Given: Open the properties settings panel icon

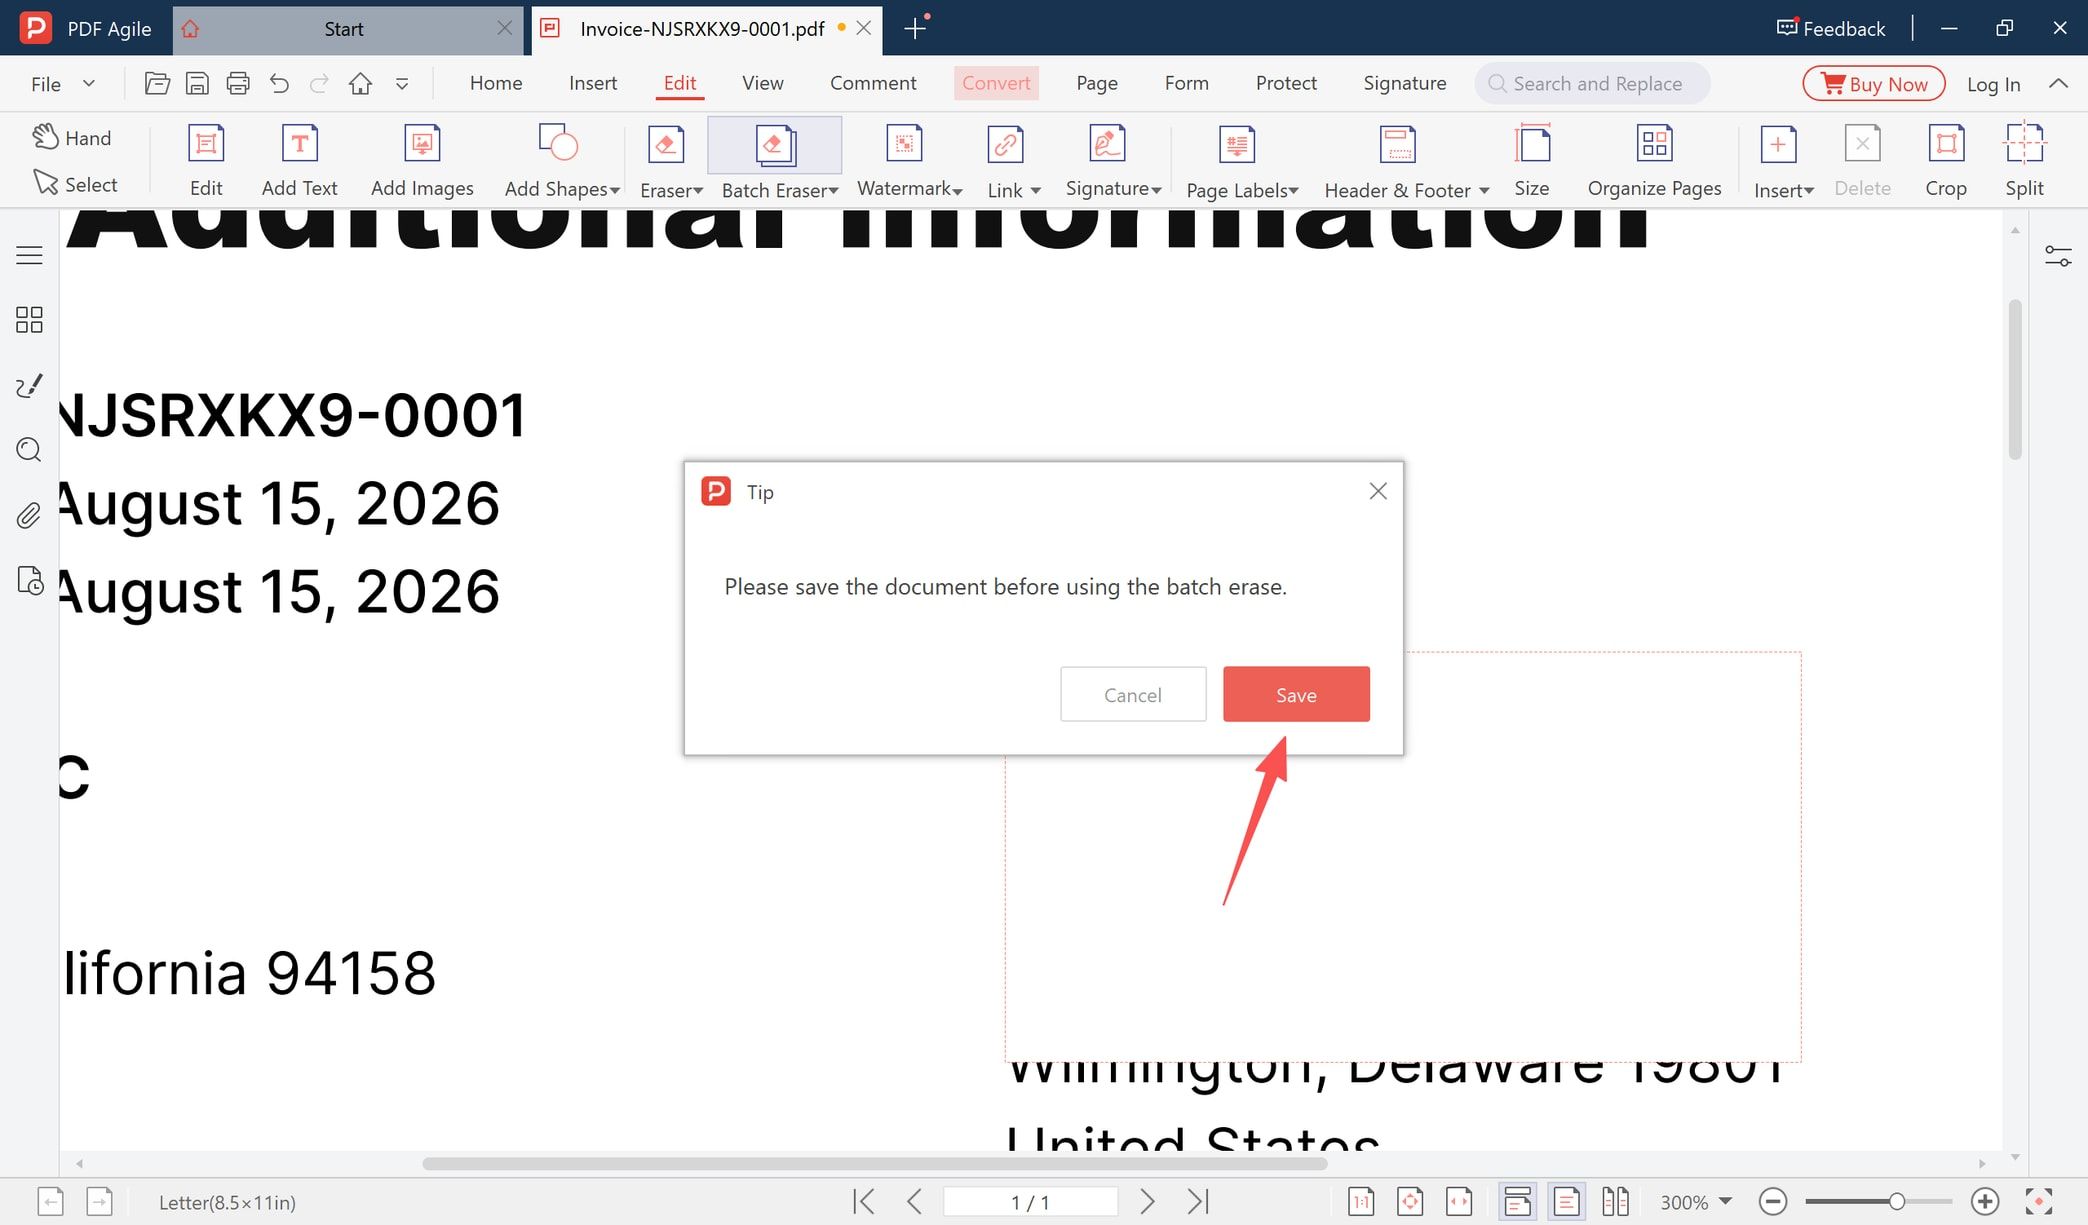Looking at the screenshot, I should (x=2058, y=256).
